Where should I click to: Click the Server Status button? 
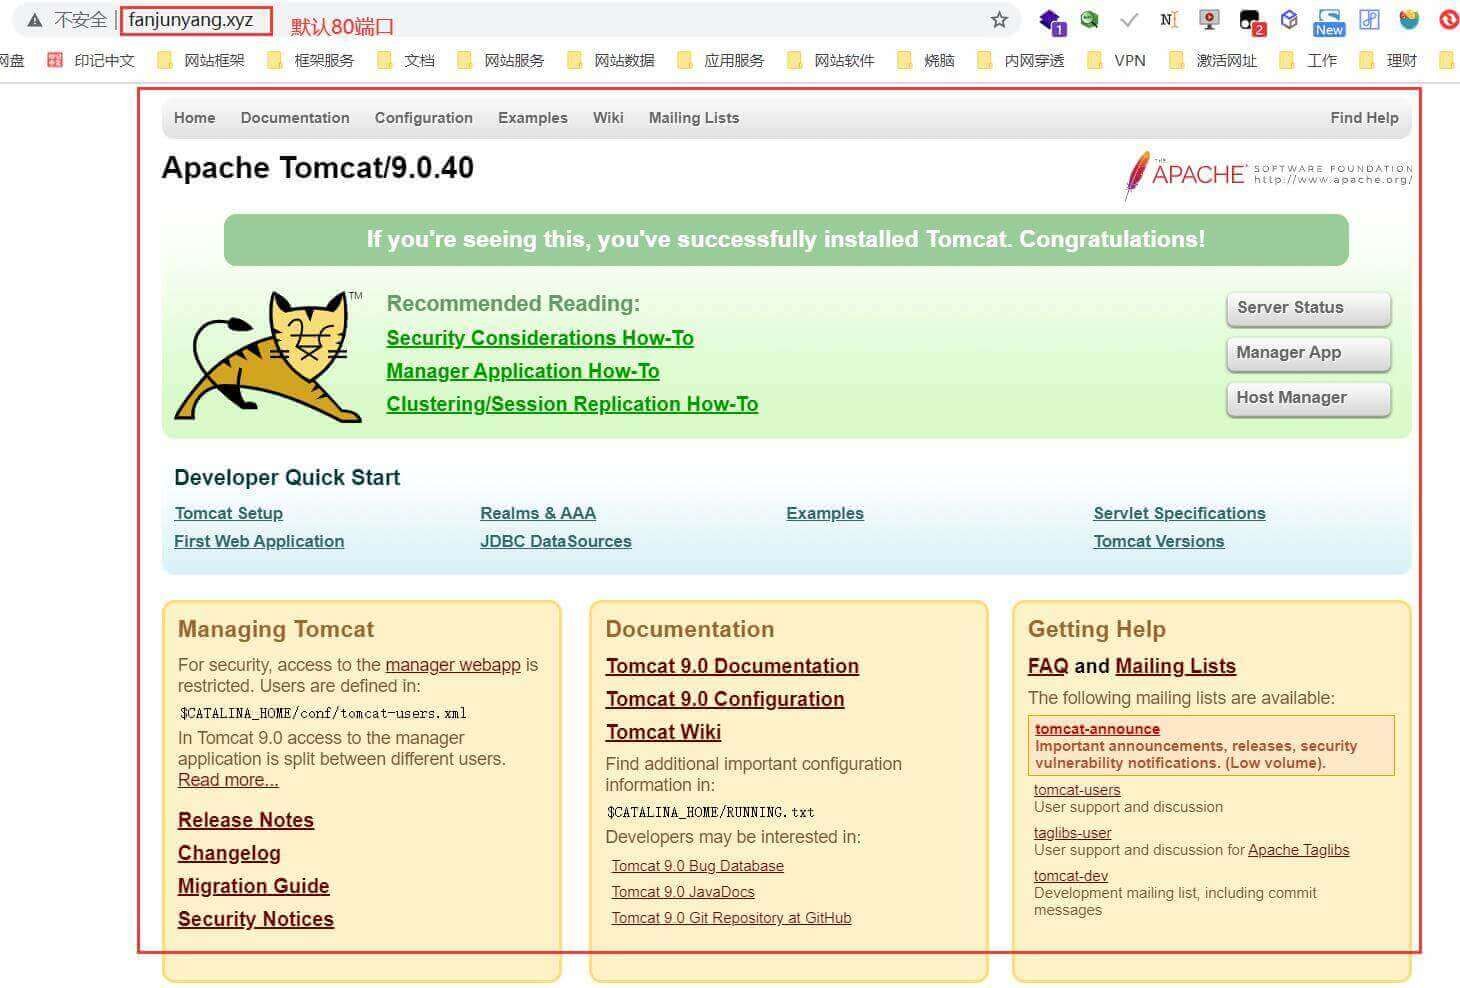[1309, 308]
